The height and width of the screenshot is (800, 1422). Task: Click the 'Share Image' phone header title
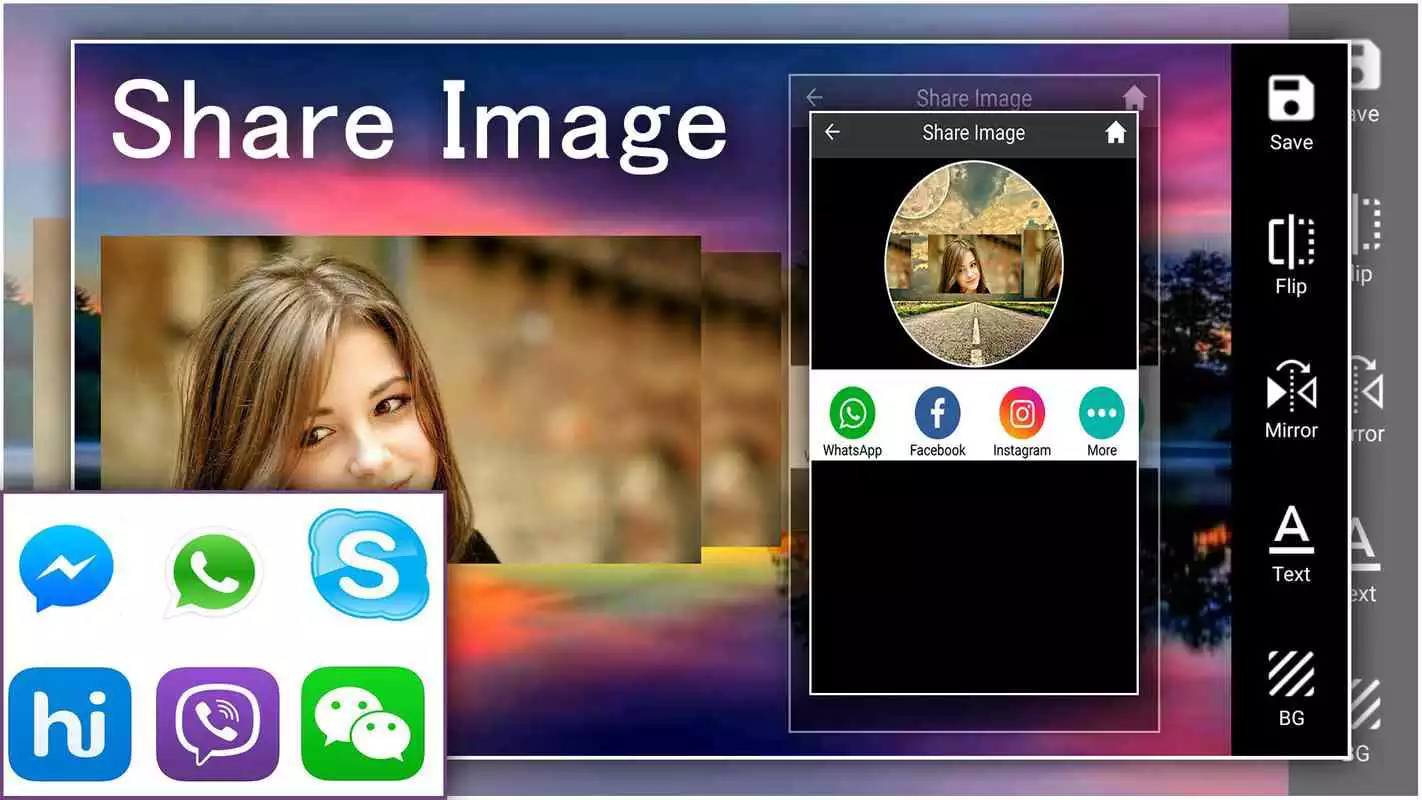click(x=973, y=133)
